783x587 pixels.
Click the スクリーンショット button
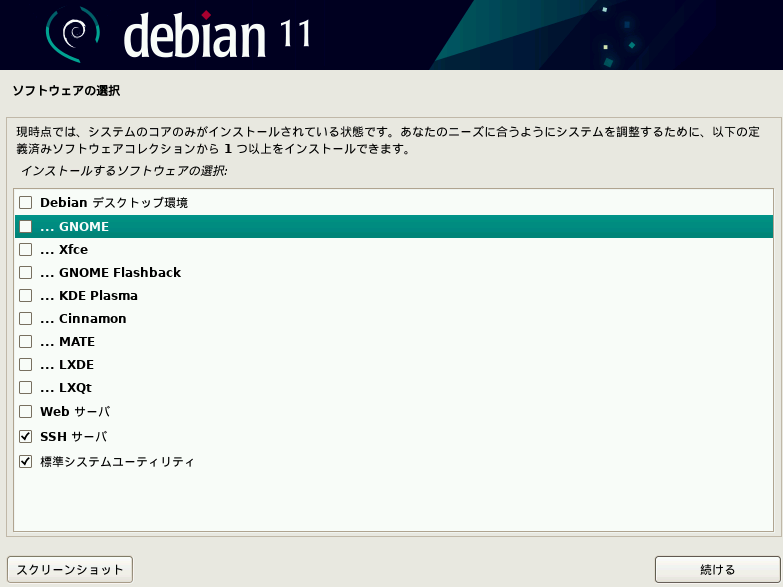70,570
